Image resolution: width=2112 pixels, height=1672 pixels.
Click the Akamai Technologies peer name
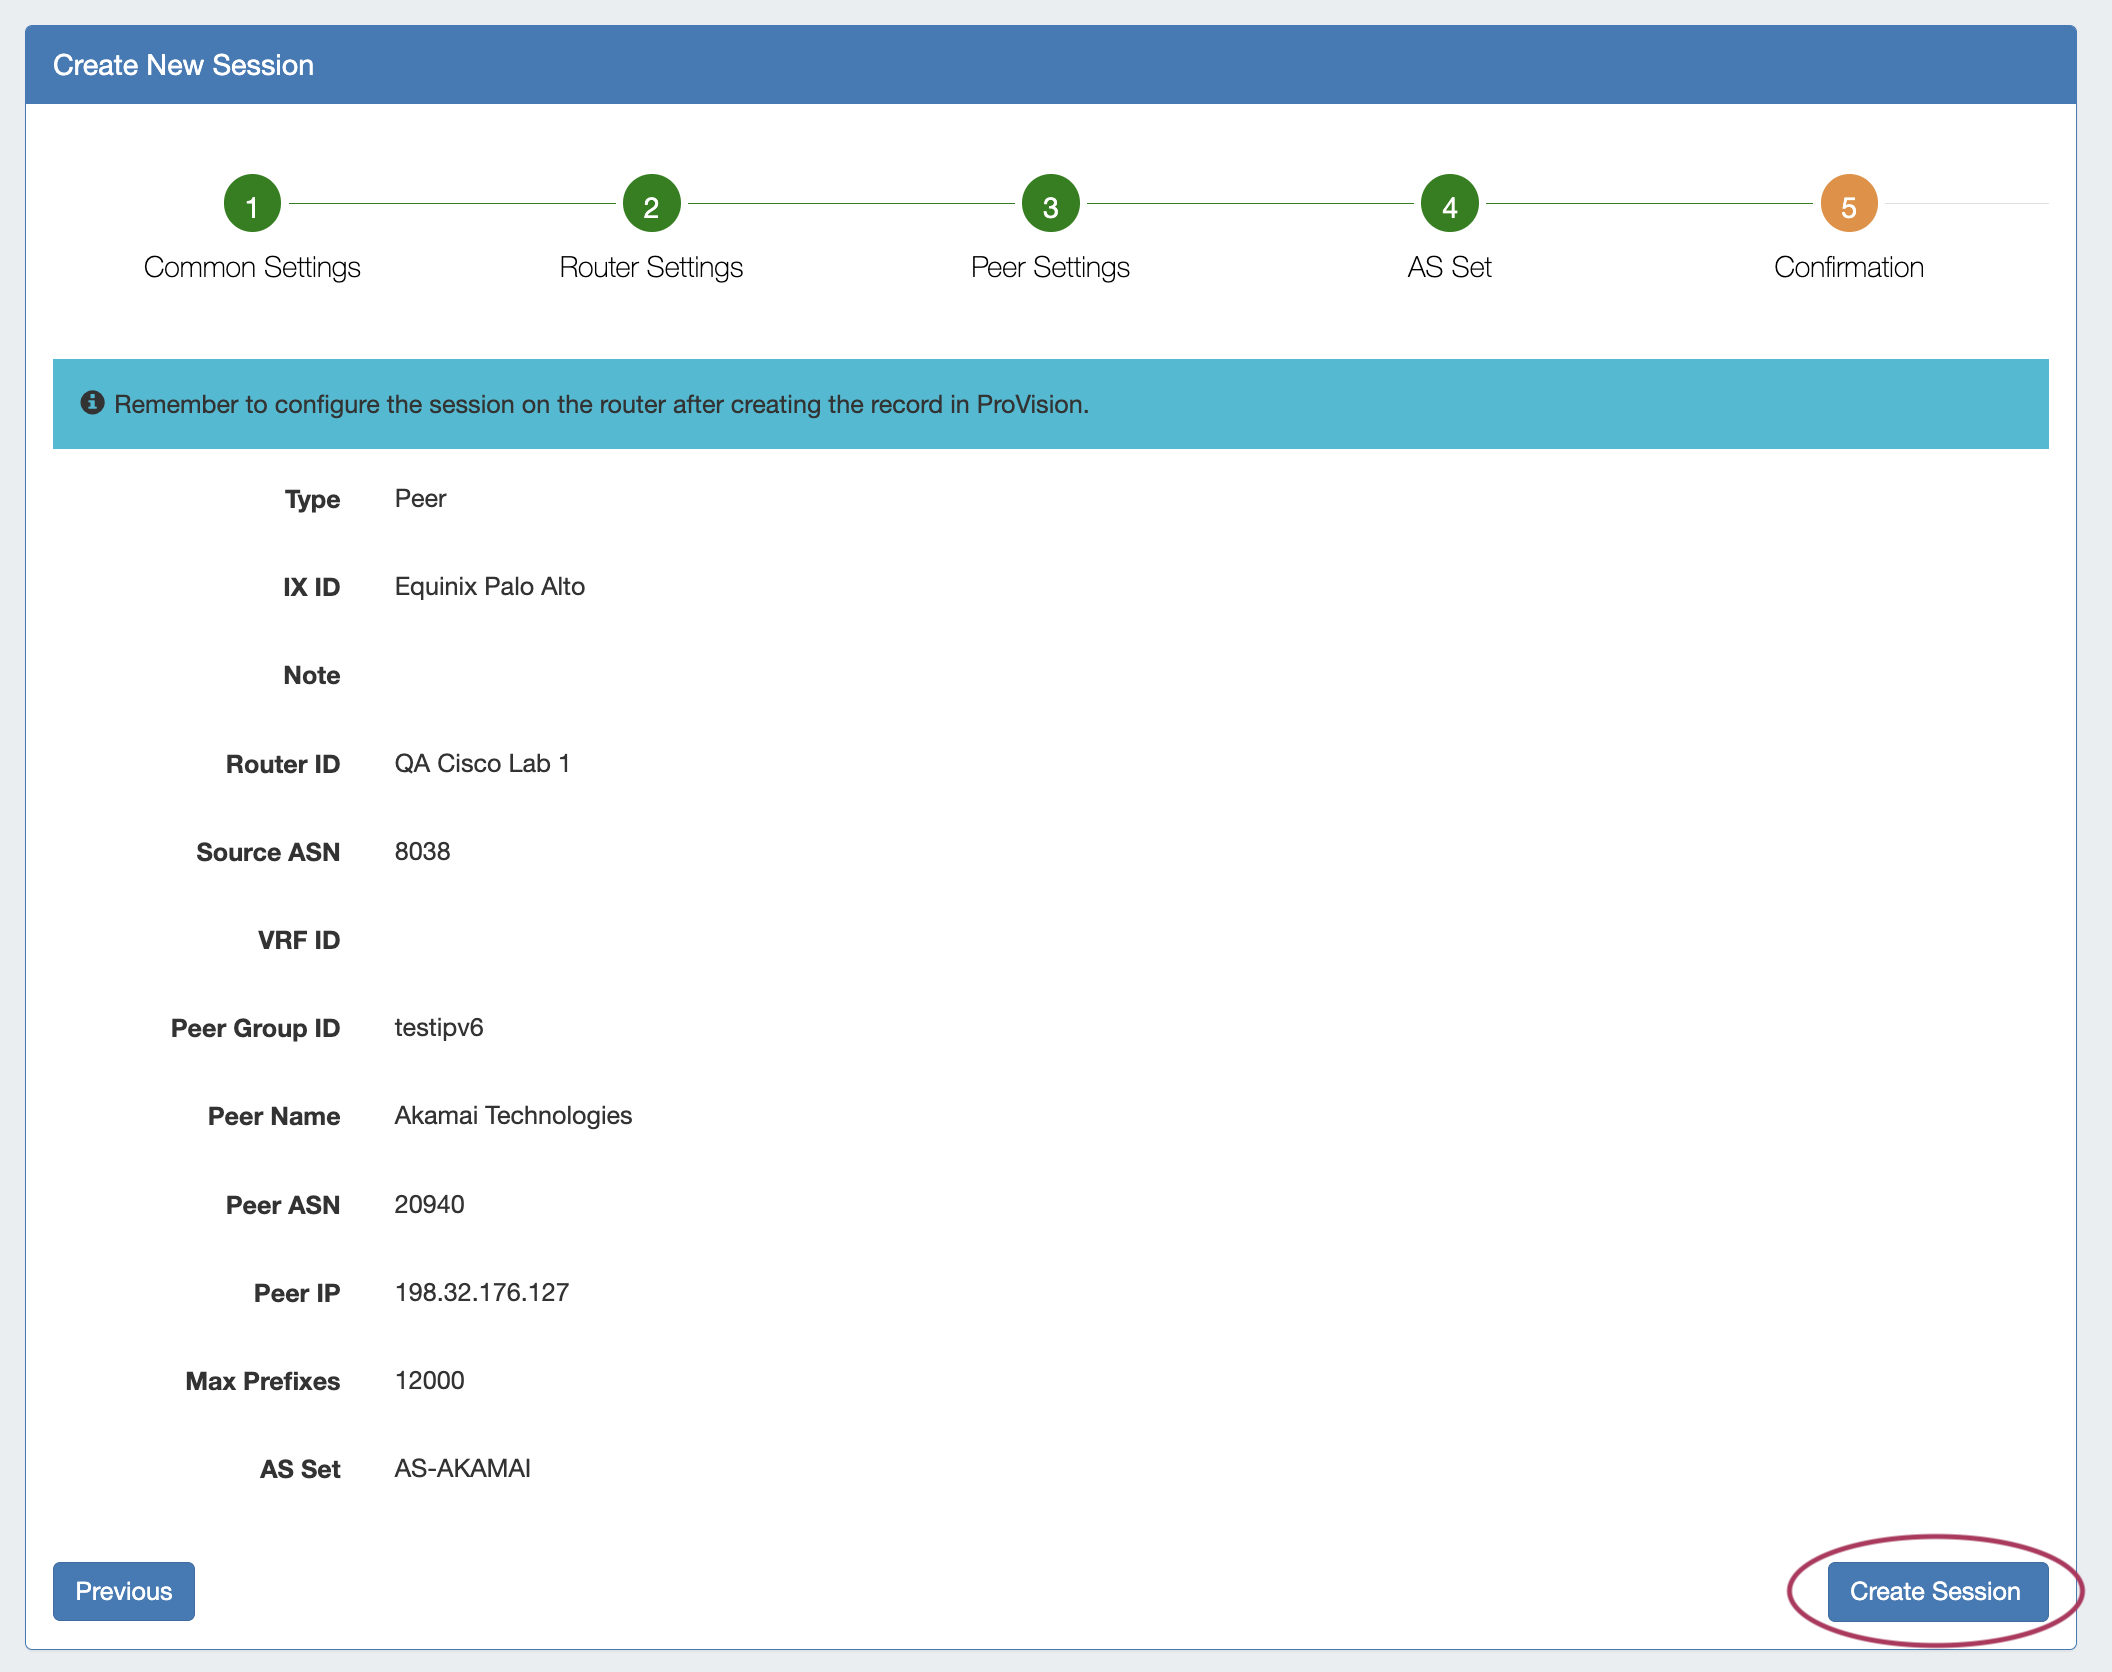(x=513, y=1115)
